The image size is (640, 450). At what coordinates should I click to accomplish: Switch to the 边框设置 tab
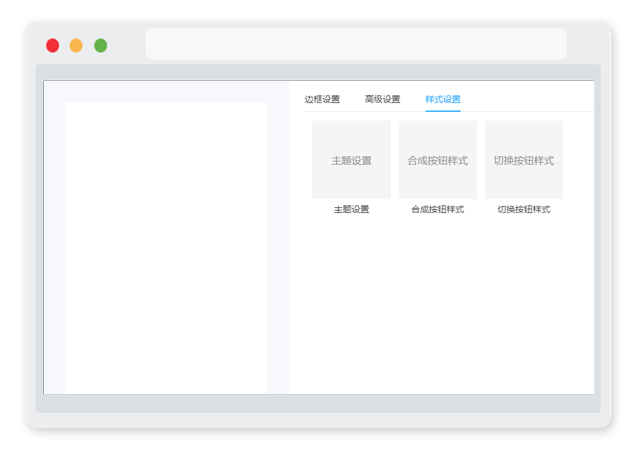tap(322, 99)
